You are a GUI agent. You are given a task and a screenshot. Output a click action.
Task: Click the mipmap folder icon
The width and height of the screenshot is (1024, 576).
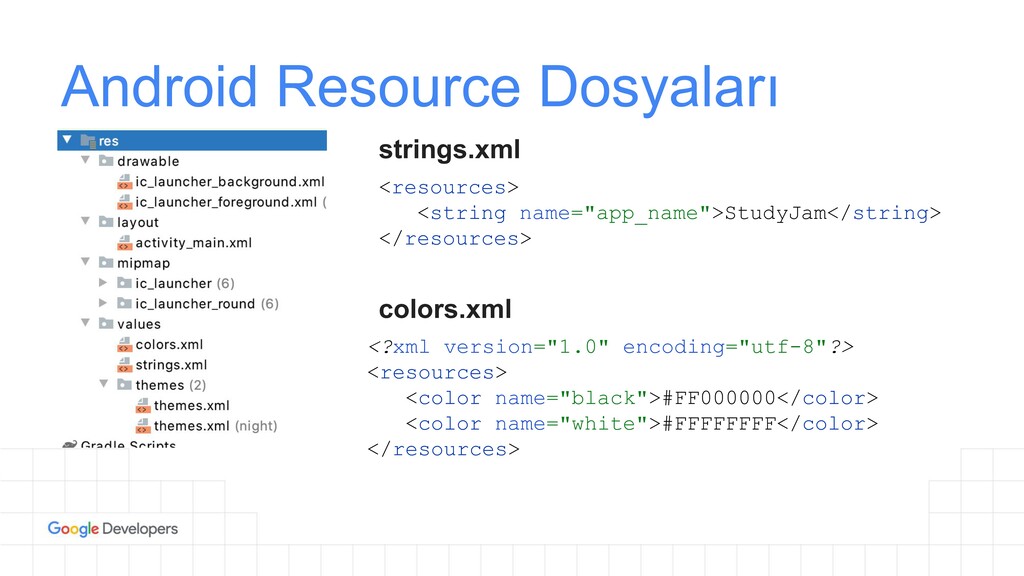click(x=106, y=263)
